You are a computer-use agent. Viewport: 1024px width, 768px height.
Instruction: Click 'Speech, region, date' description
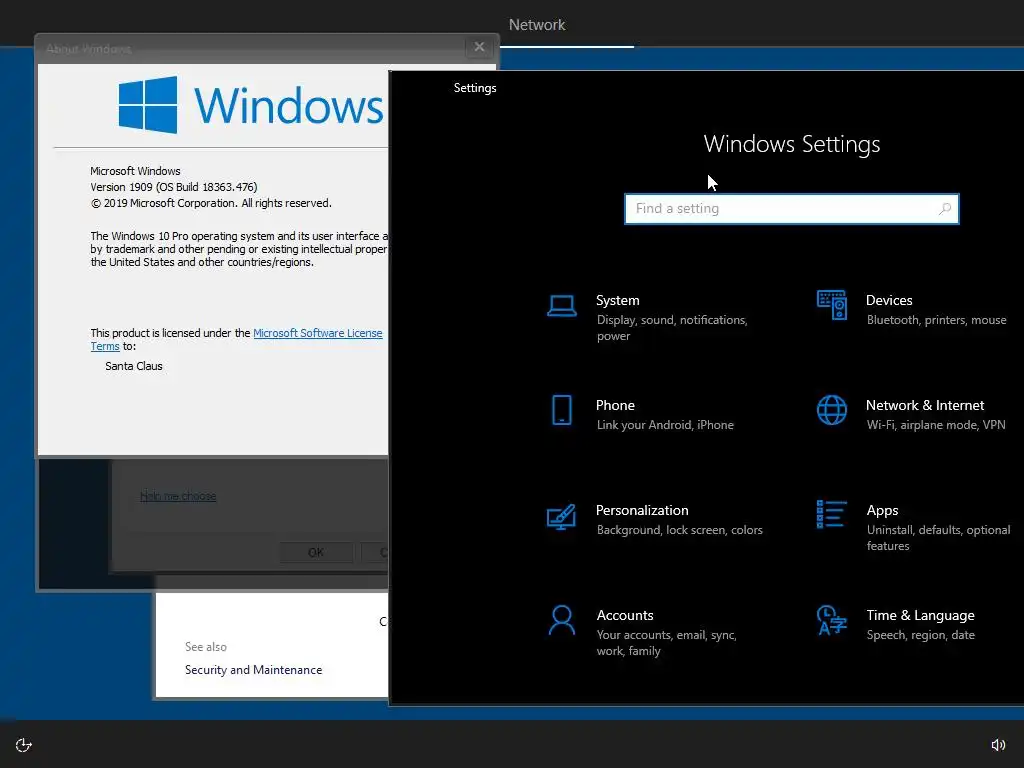[920, 635]
